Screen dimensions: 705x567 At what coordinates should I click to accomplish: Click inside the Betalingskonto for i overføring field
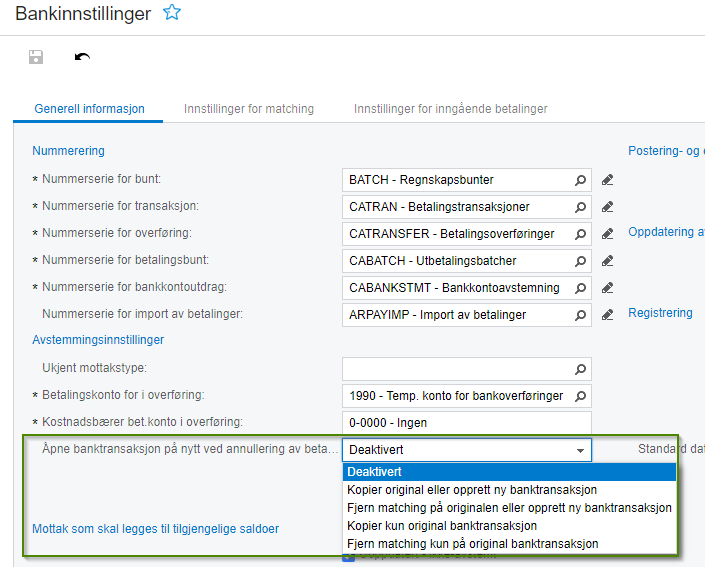click(456, 395)
